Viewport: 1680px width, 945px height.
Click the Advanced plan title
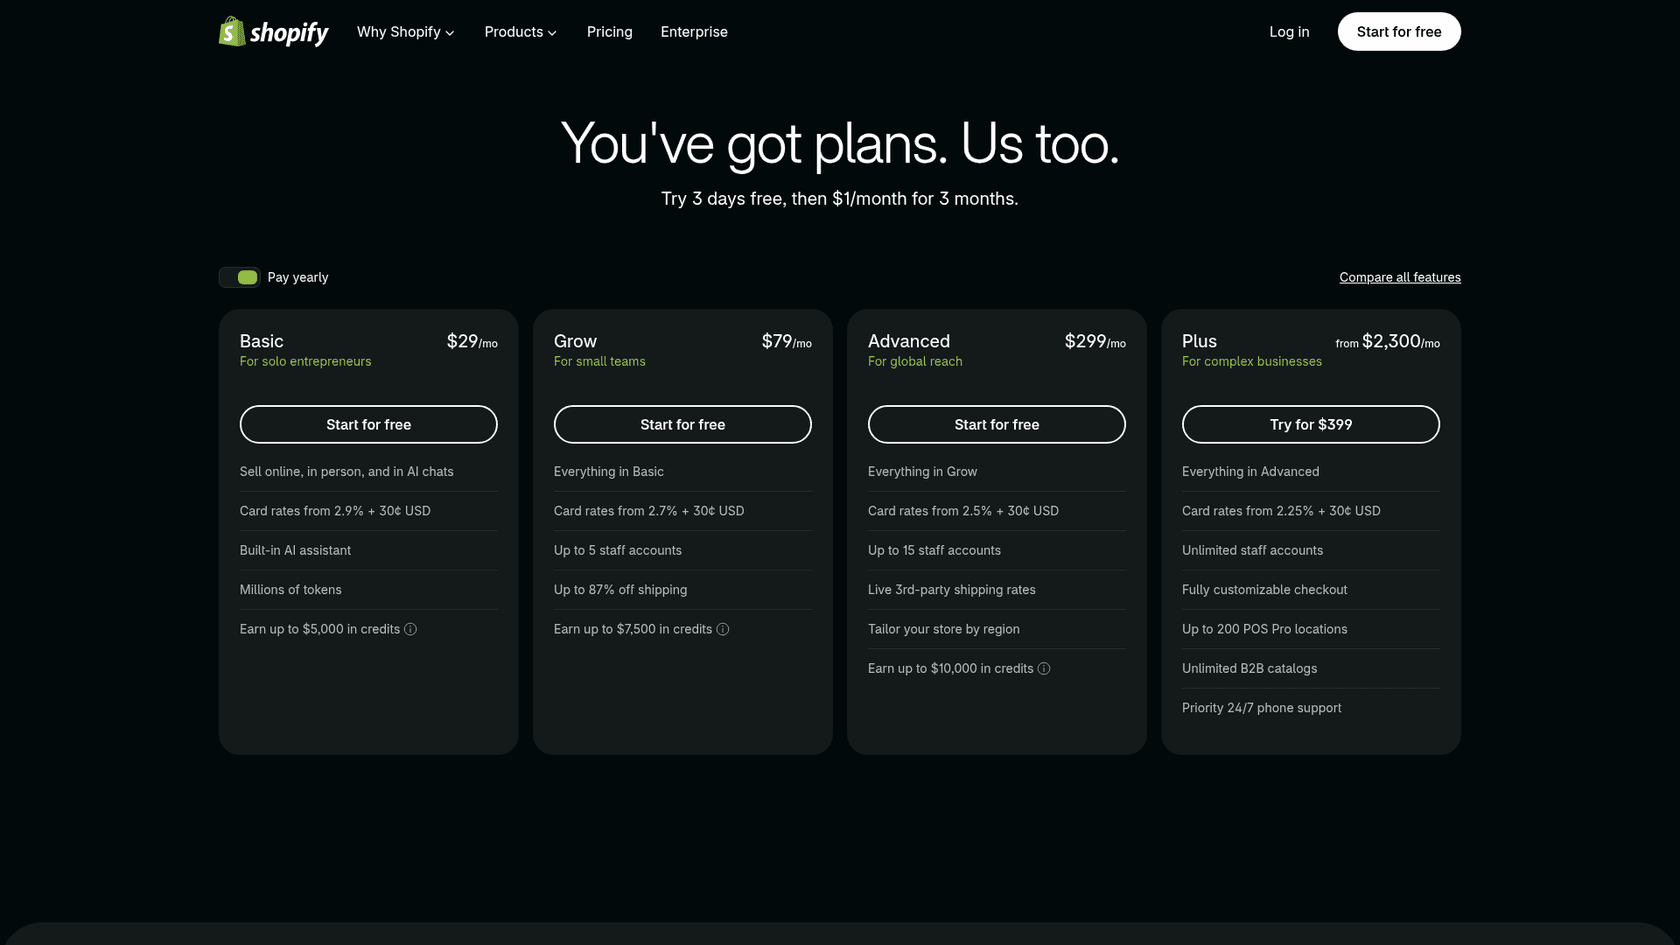[909, 341]
